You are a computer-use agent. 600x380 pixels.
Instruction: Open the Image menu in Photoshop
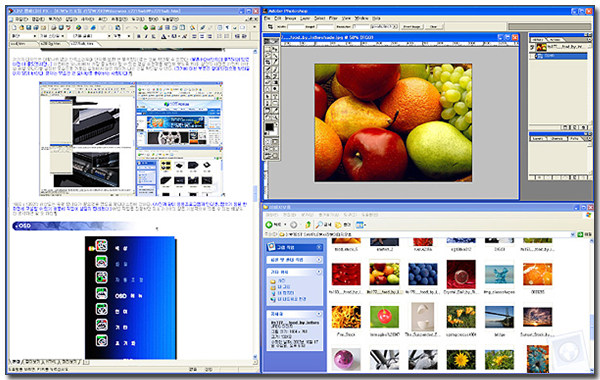290,18
